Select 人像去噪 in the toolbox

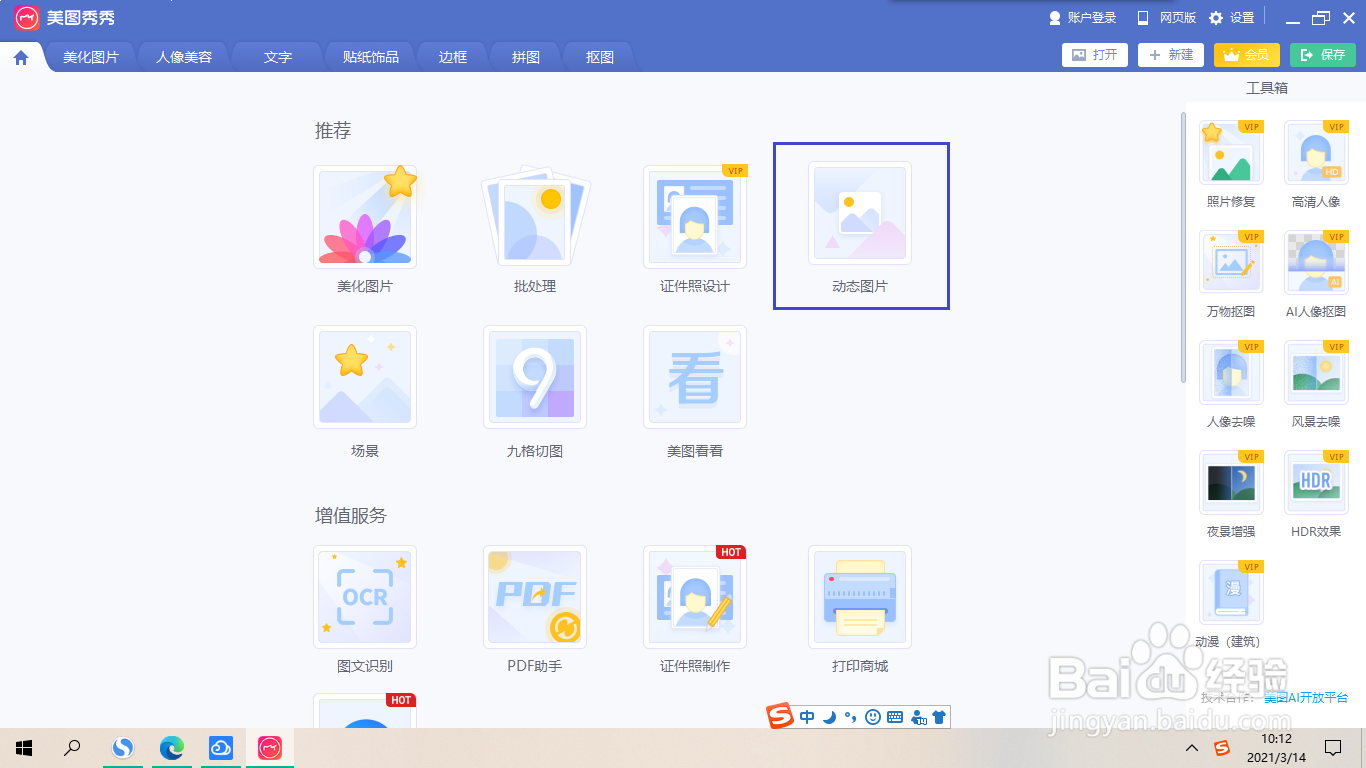[x=1231, y=373]
